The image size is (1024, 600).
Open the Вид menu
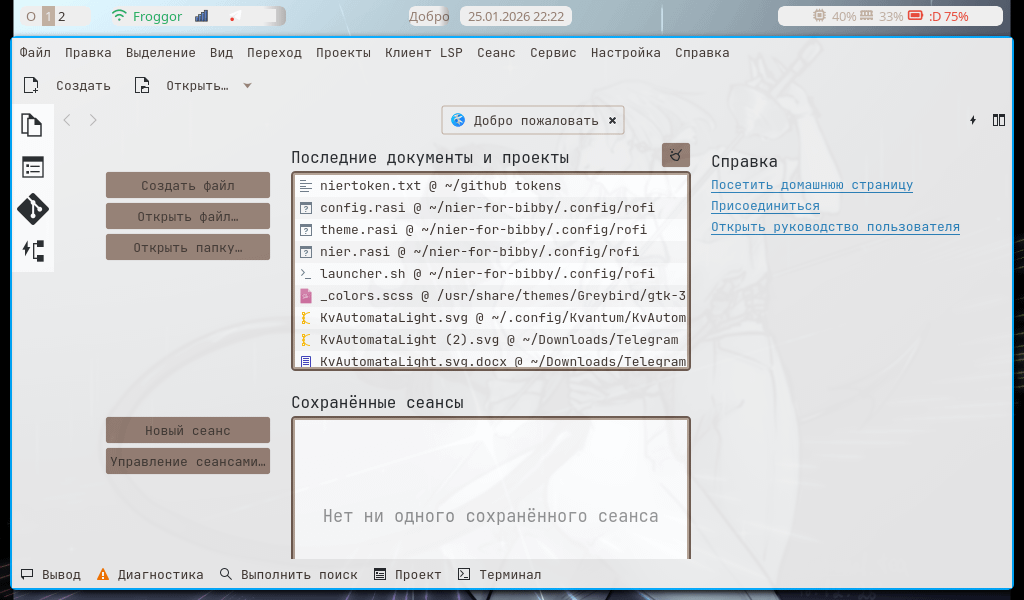pos(221,53)
